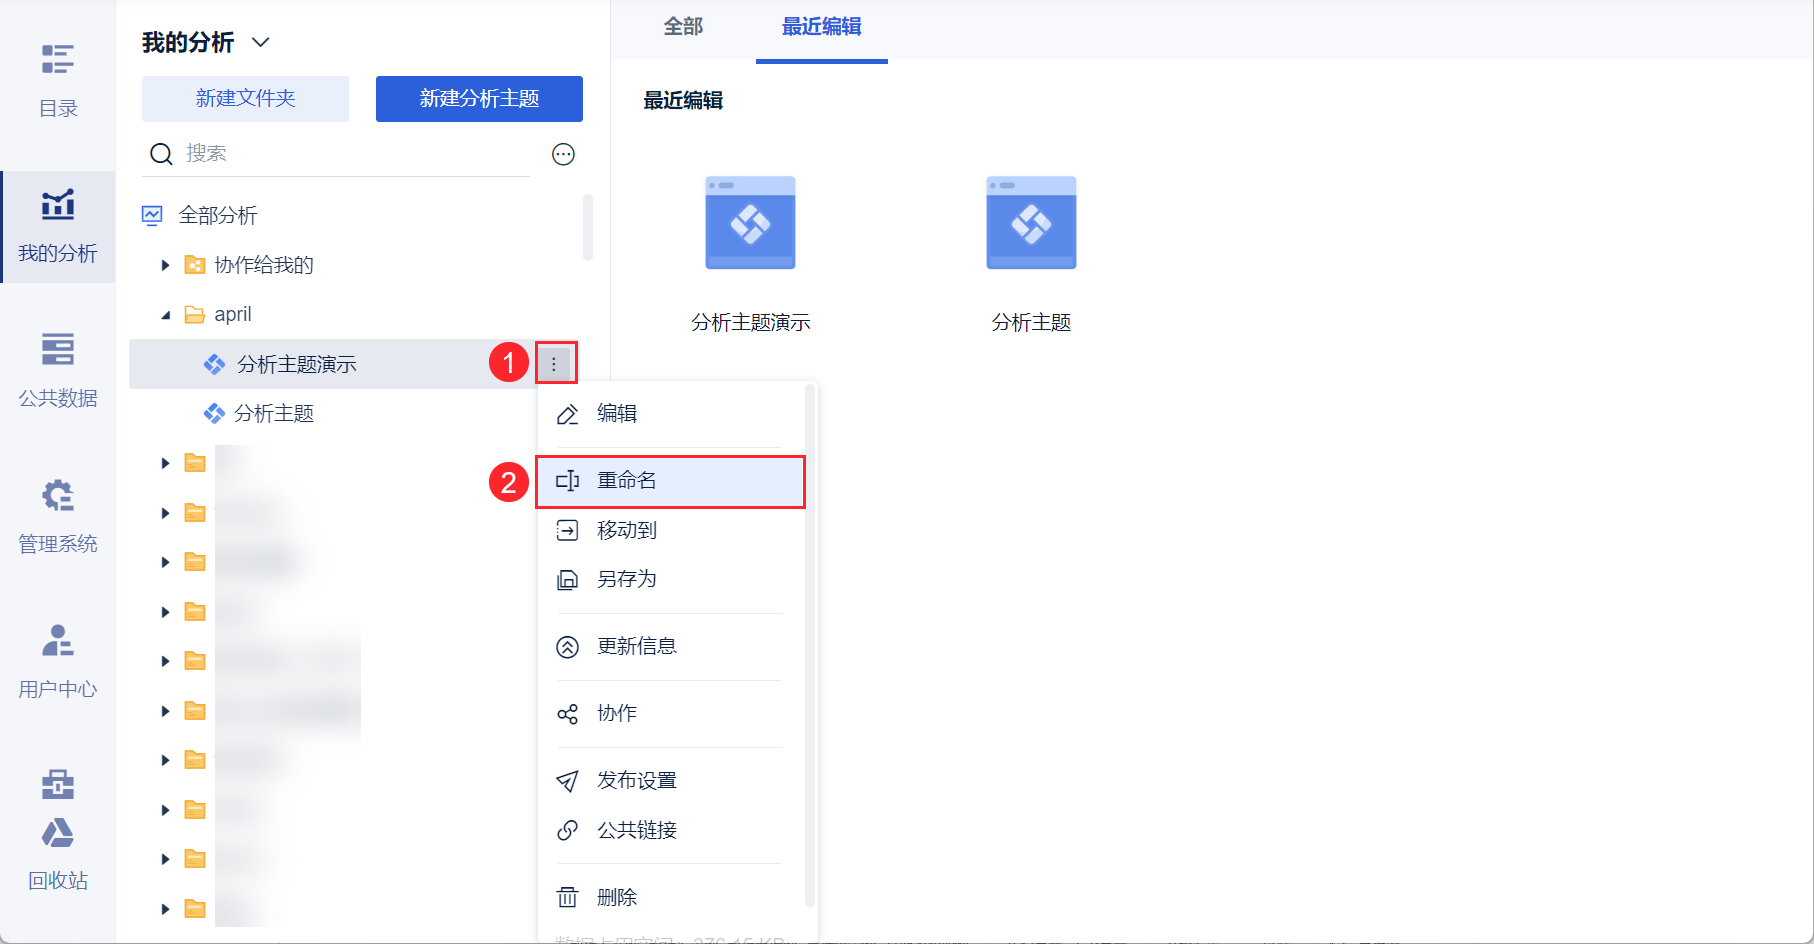Open 管理系统 system management icon
This screenshot has width=1814, height=944.
click(x=57, y=514)
